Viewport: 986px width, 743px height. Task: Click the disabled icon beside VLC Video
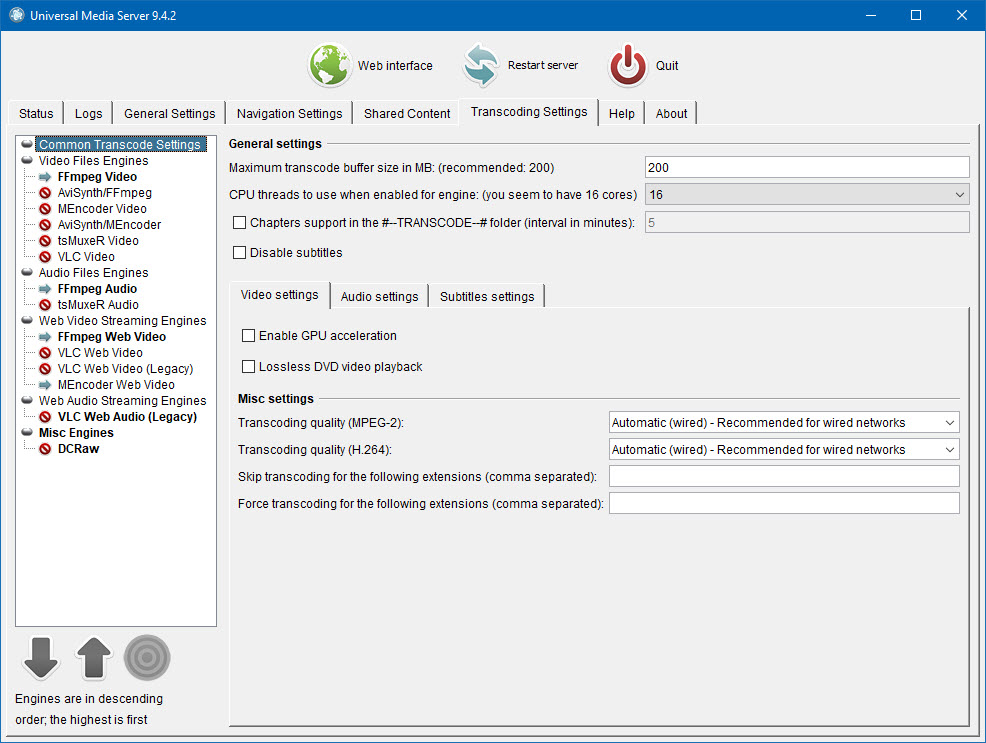click(x=45, y=256)
